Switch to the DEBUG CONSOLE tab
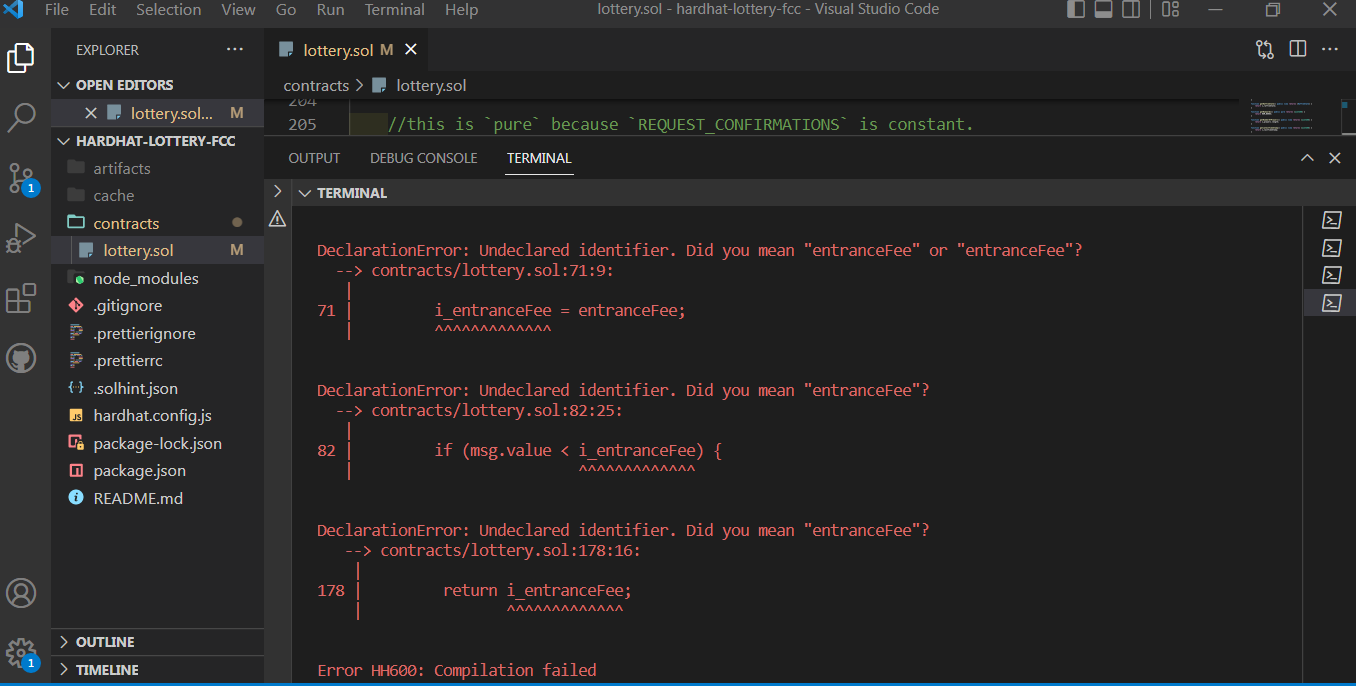The image size is (1356, 686). coord(424,158)
